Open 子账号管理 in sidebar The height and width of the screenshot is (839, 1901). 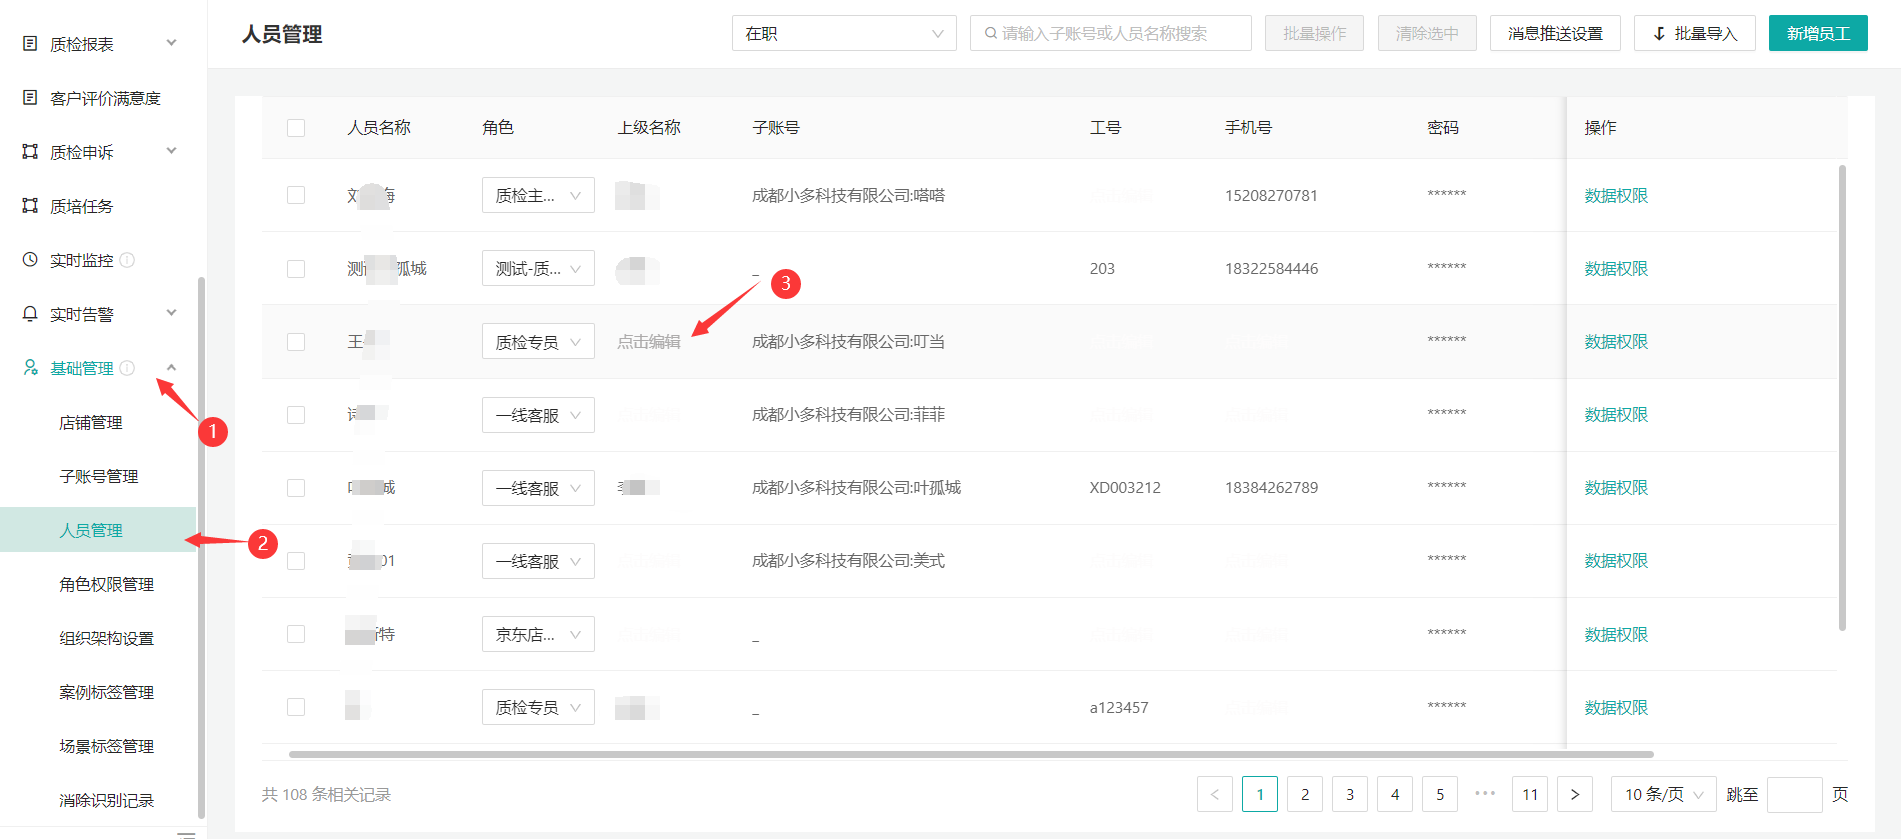point(99,477)
